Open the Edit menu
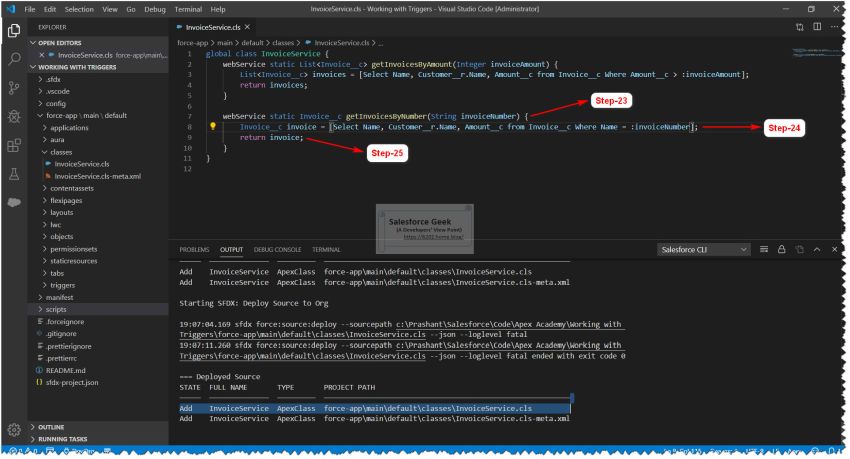The height and width of the screenshot is (459, 850). (x=50, y=9)
